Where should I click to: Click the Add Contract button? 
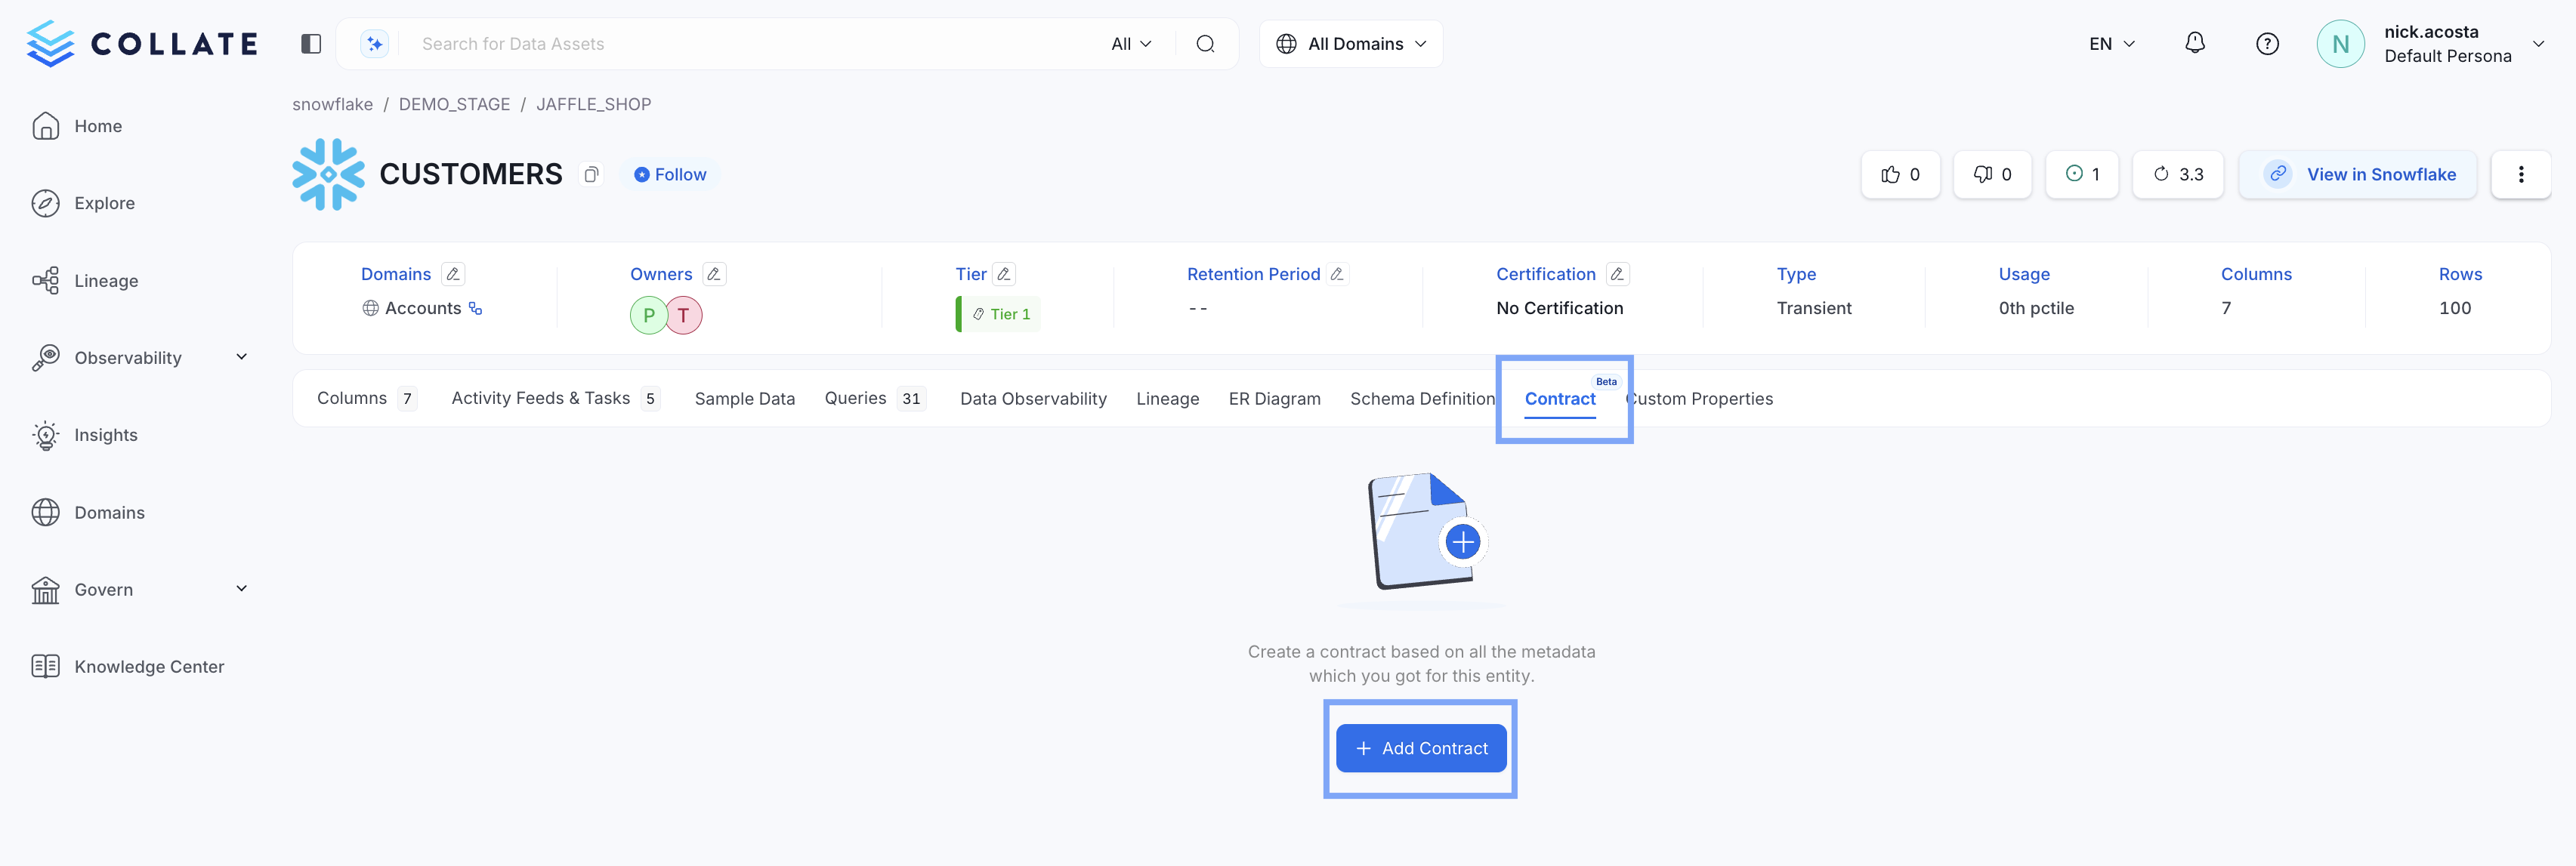click(x=1420, y=748)
